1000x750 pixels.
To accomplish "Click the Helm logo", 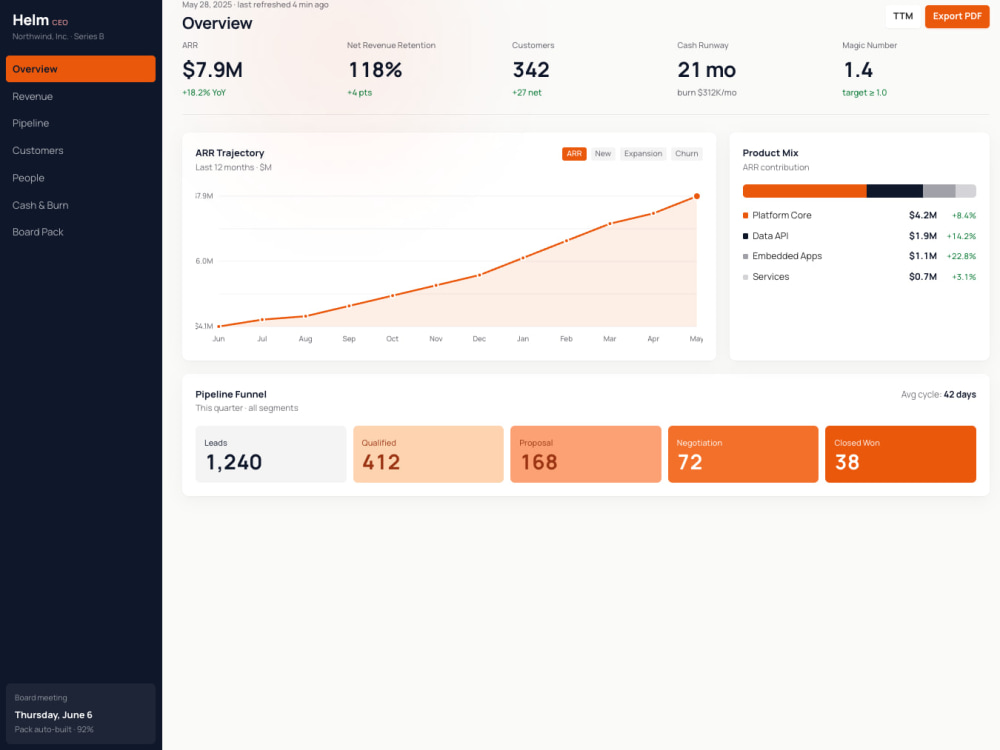I will [31, 20].
